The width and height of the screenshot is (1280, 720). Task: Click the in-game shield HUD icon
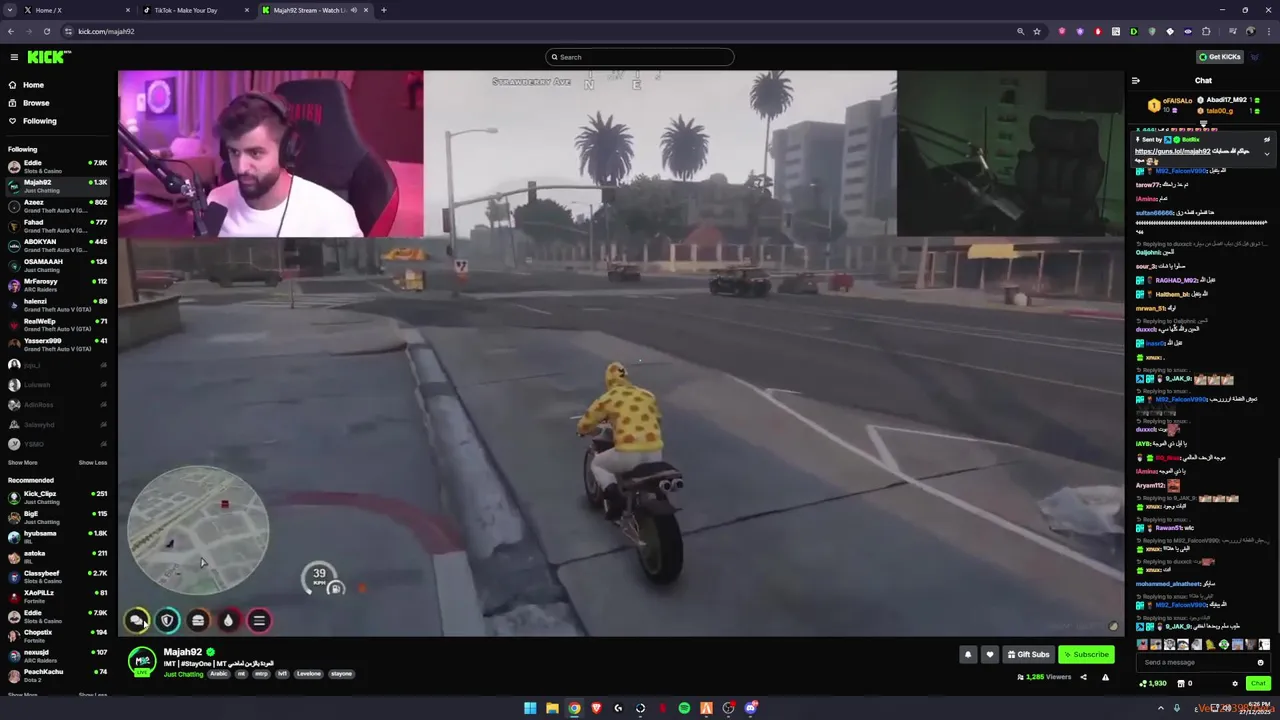(x=167, y=621)
